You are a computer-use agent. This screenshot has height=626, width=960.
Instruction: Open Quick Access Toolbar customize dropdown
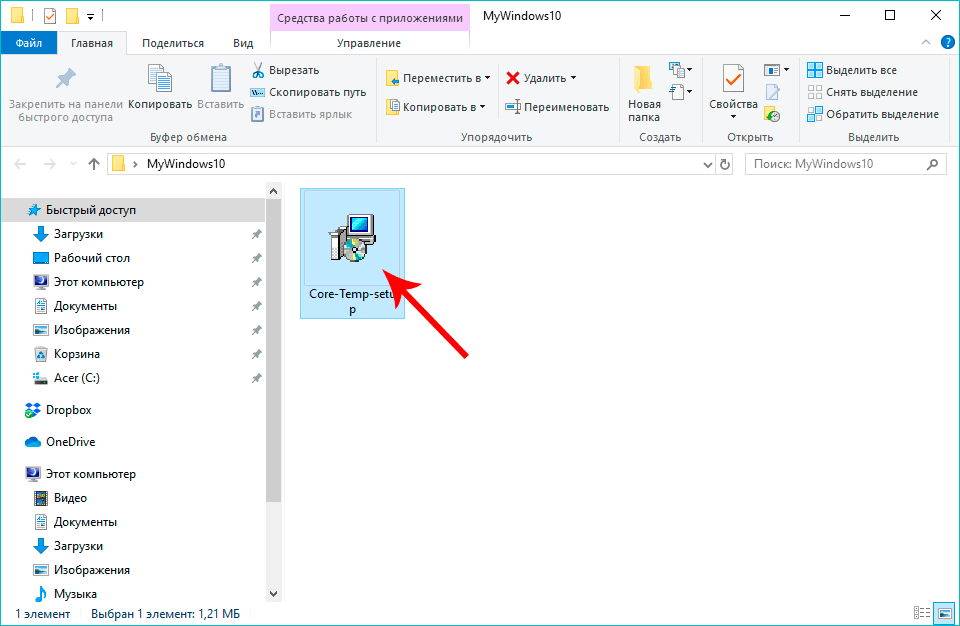tap(90, 17)
